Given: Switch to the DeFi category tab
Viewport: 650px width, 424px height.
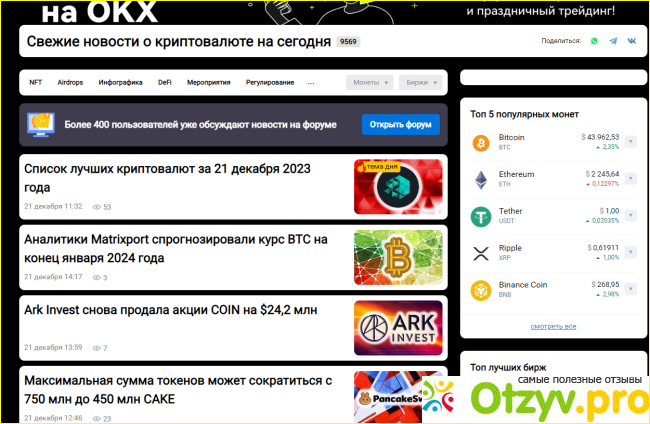Looking at the screenshot, I should (165, 83).
